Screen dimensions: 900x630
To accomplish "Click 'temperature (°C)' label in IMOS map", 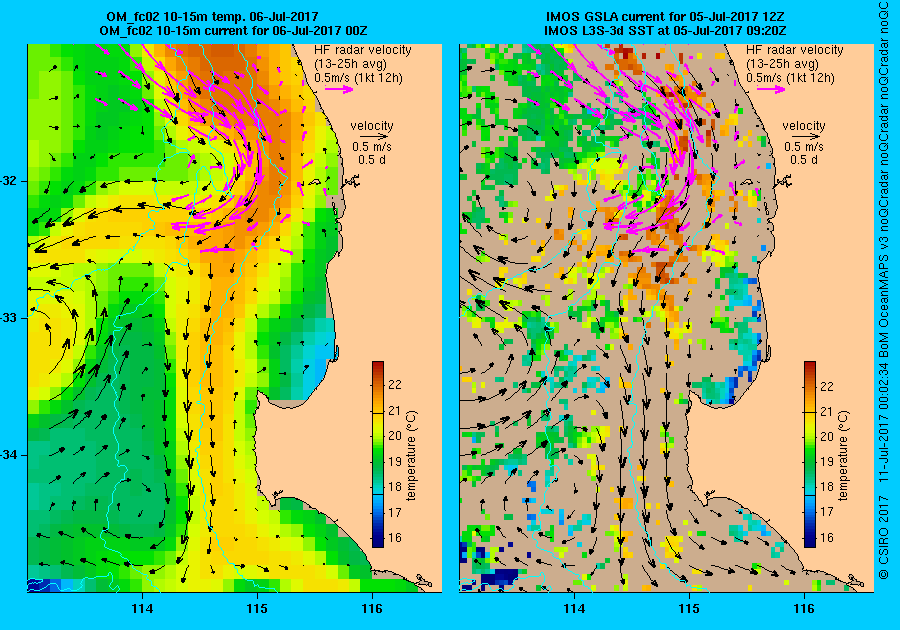I will 844,456.
